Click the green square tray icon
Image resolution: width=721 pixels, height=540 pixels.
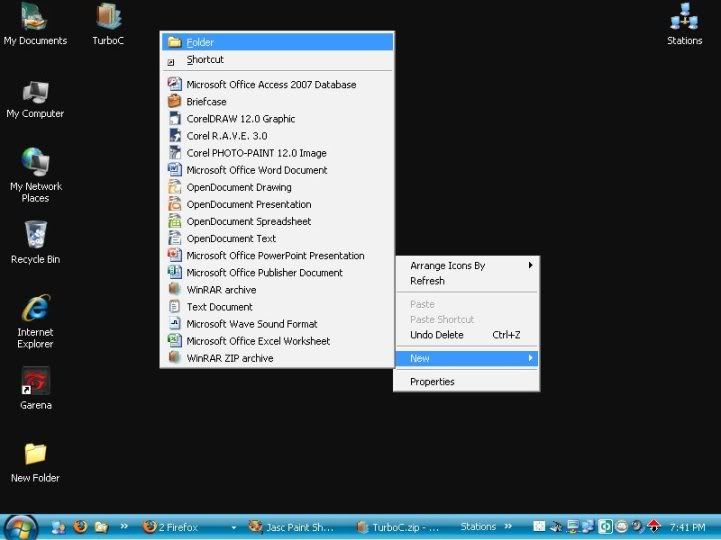click(605, 526)
